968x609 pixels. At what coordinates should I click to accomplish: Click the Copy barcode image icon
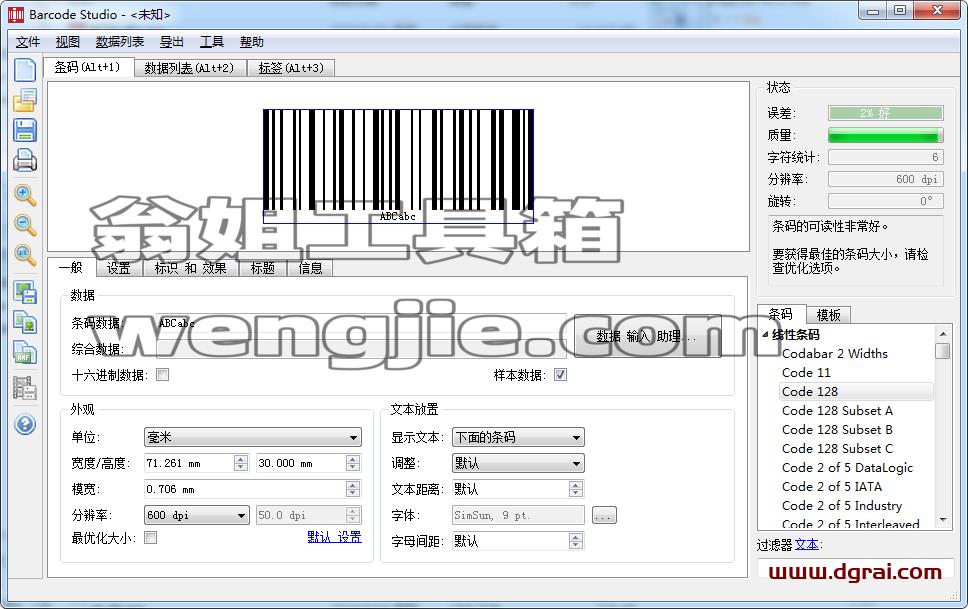[25, 322]
